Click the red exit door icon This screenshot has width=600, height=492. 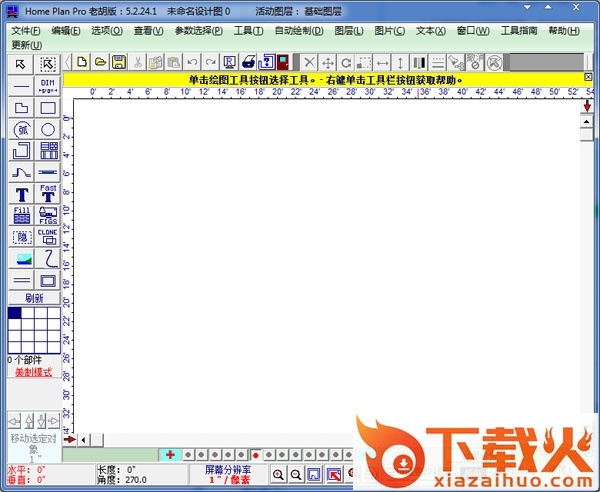pyautogui.click(x=283, y=62)
